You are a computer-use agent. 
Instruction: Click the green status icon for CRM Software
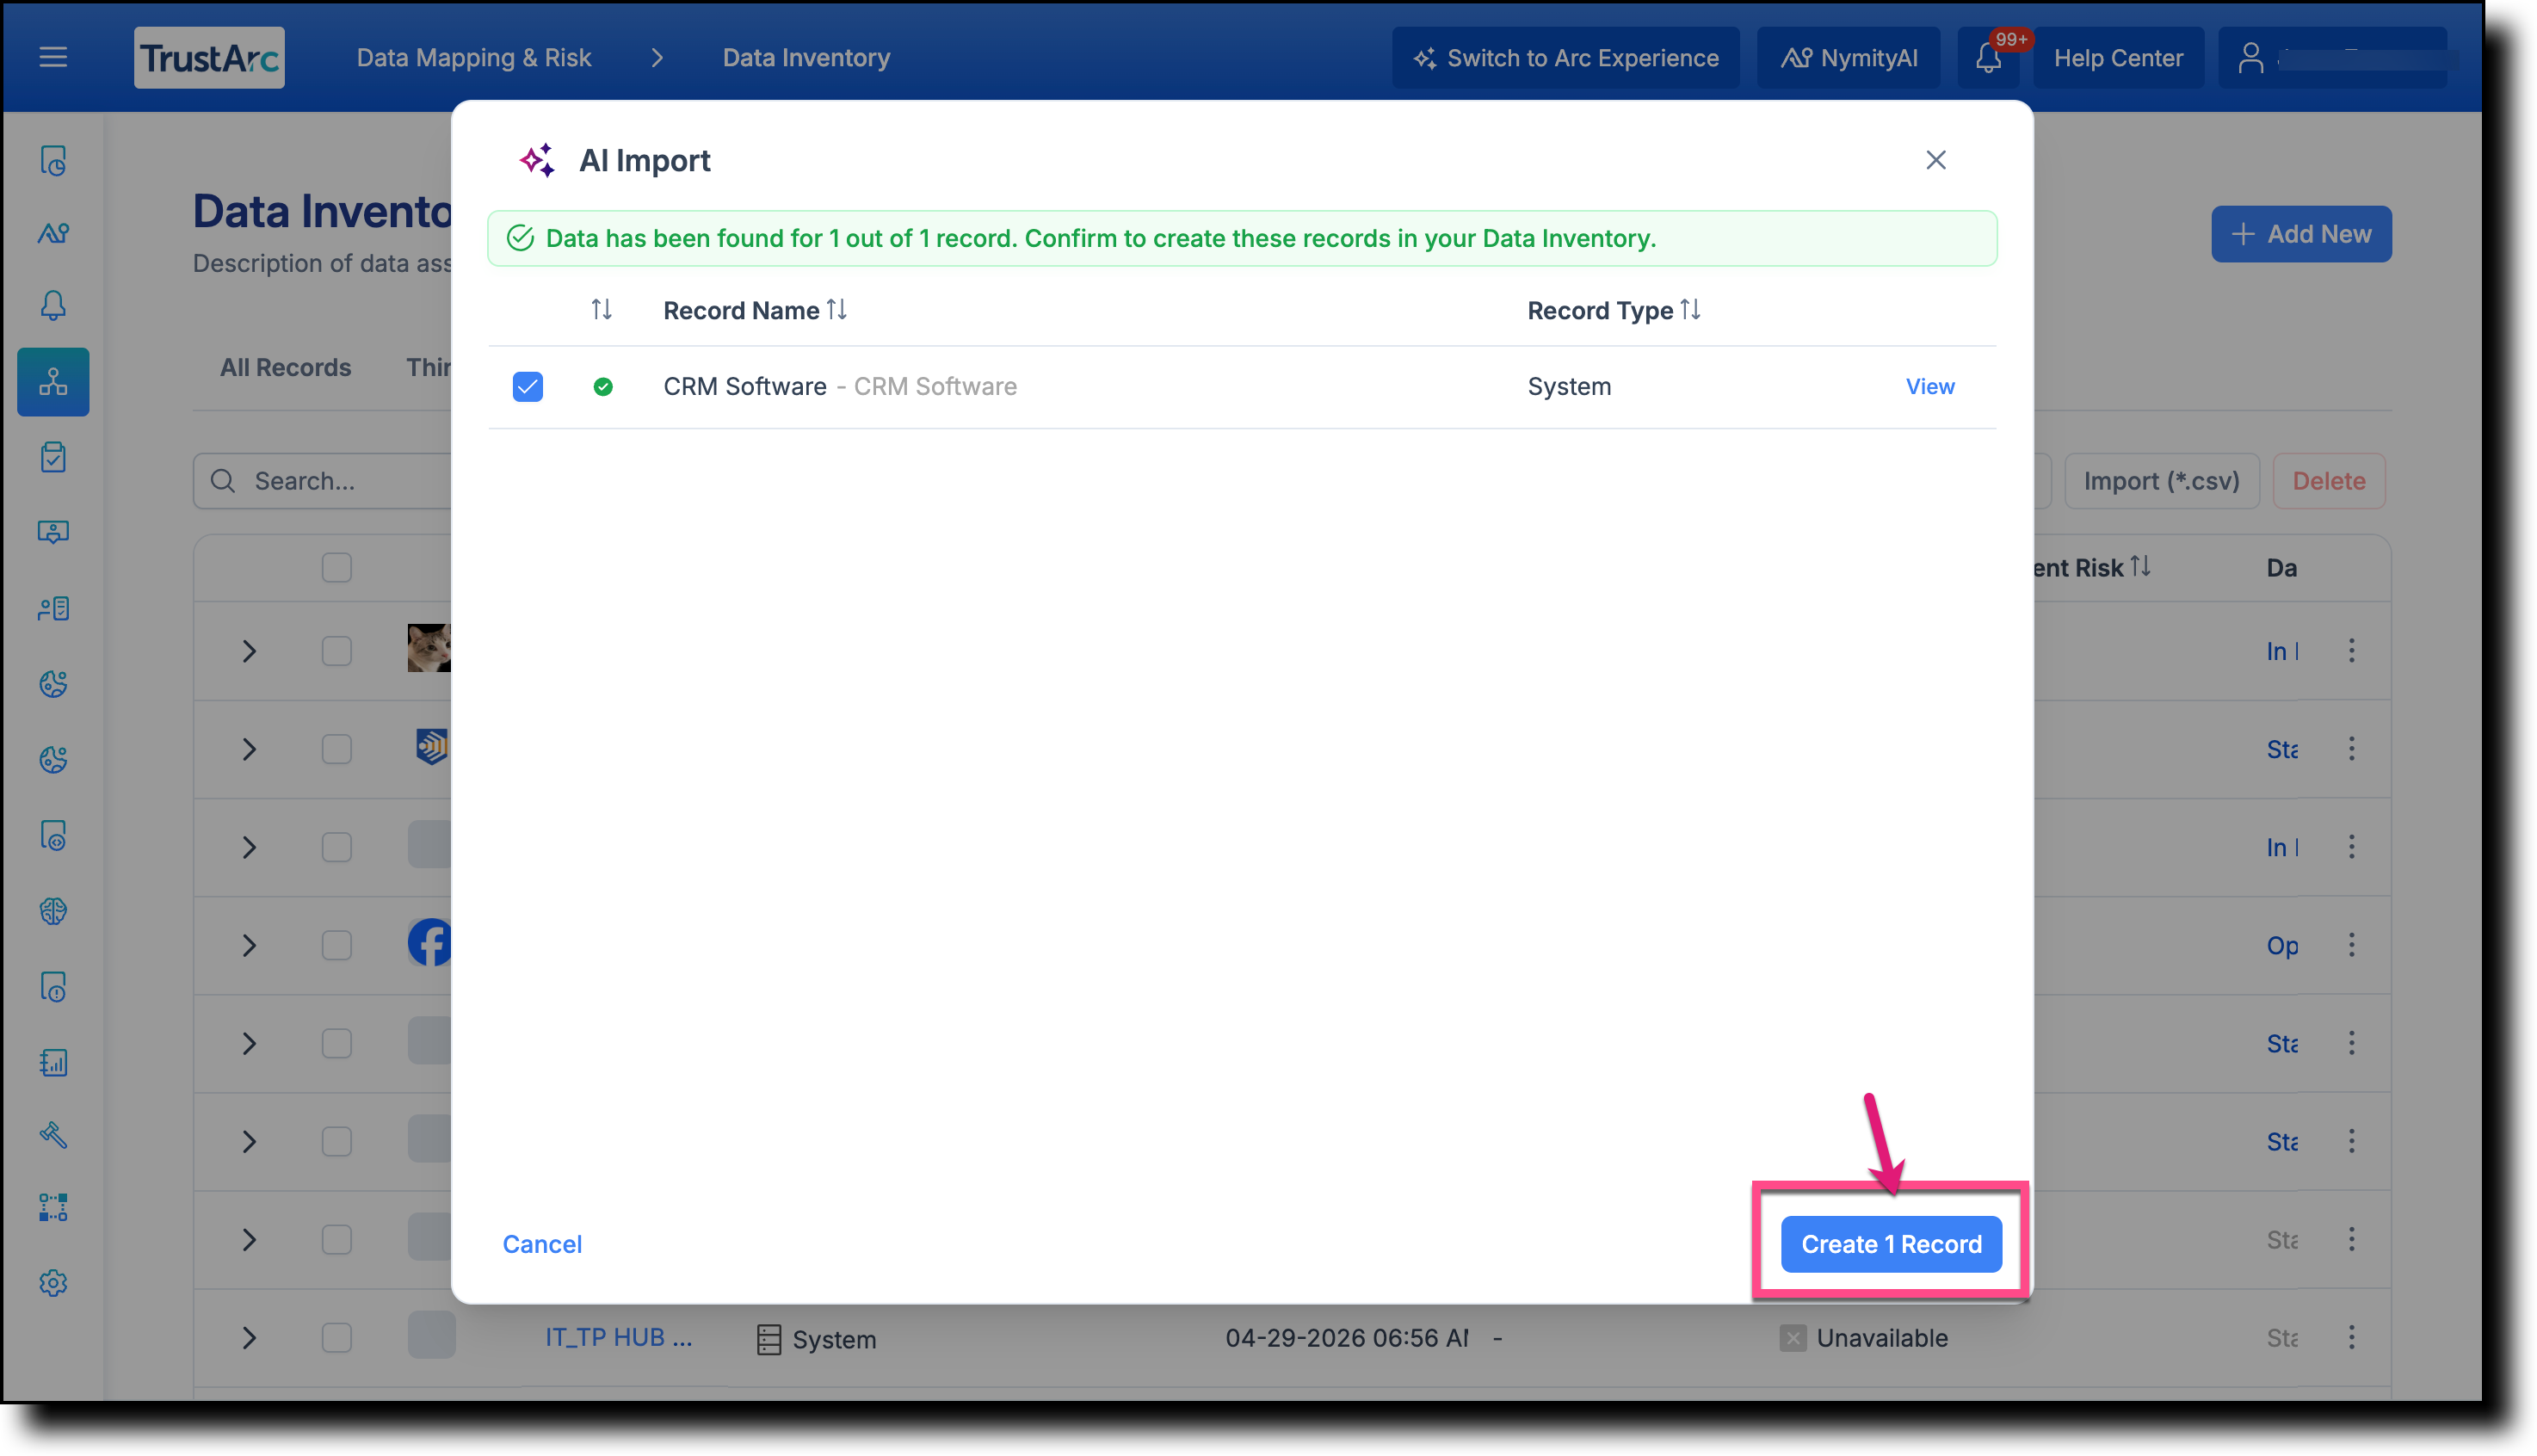pyautogui.click(x=603, y=387)
